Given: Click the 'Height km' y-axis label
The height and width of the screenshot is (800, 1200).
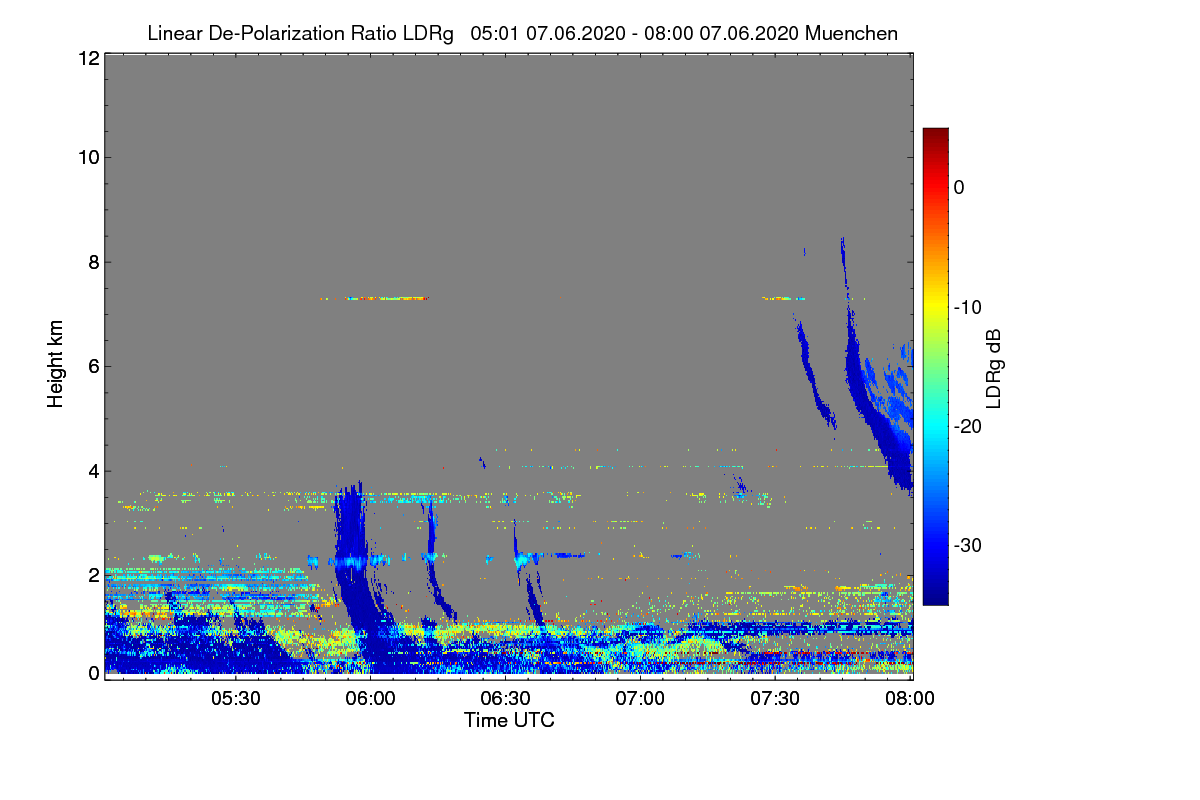Looking at the screenshot, I should [56, 365].
